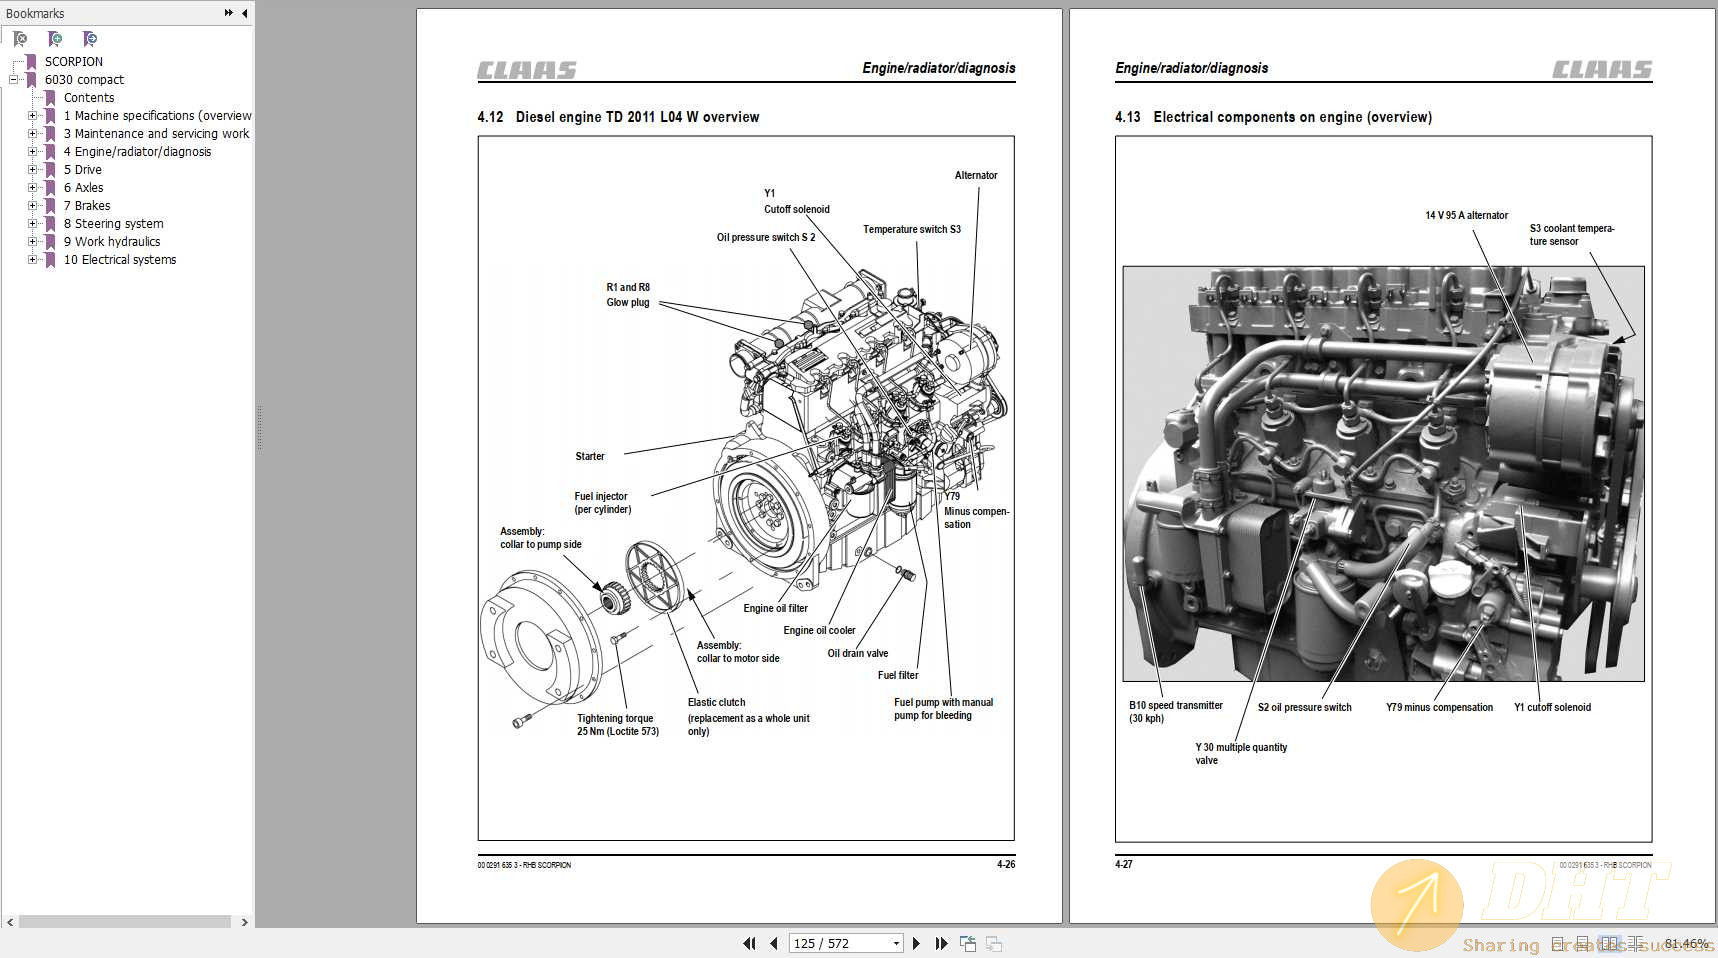The width and height of the screenshot is (1718, 958).
Task: Select the 9 Work hydraulics bookmark
Action: [112, 242]
